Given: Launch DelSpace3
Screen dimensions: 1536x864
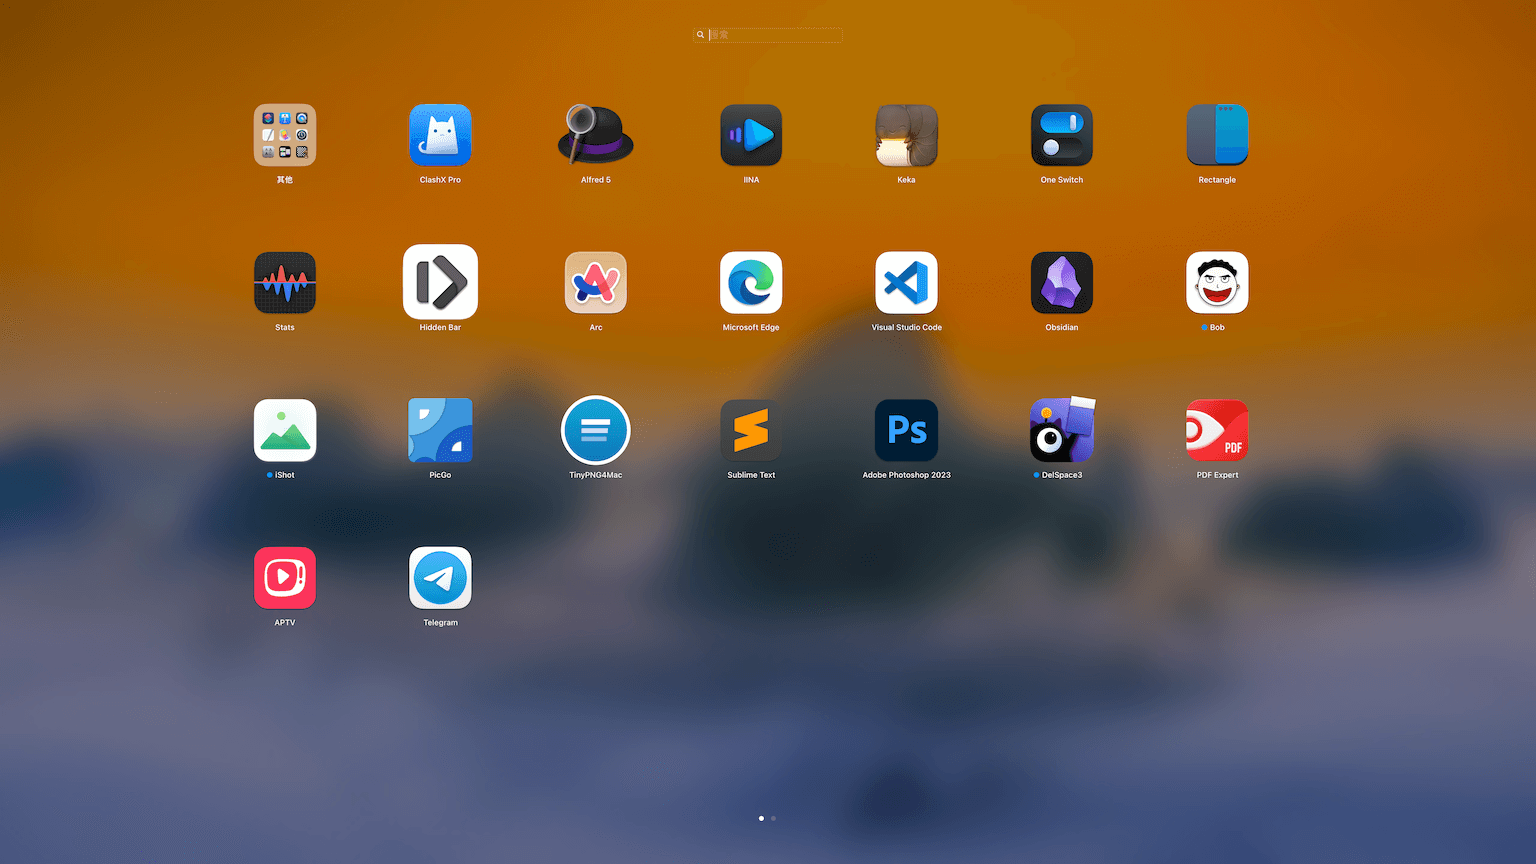Looking at the screenshot, I should (x=1062, y=430).
